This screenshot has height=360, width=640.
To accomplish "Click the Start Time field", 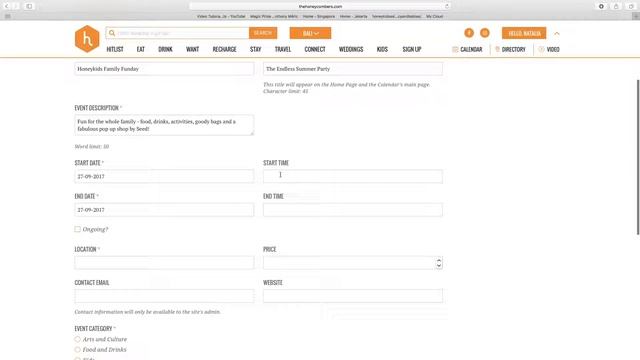I will pos(353,176).
